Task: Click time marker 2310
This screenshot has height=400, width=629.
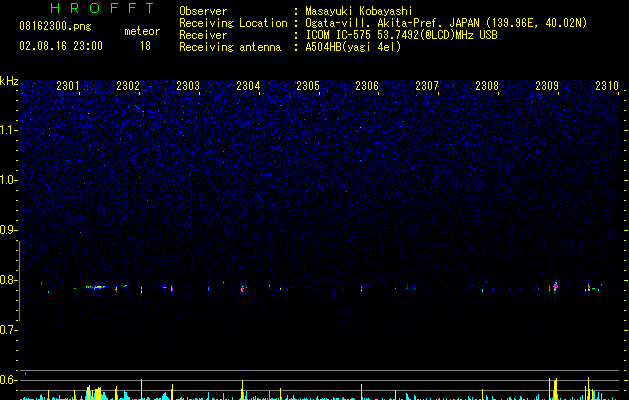Action: click(x=607, y=86)
